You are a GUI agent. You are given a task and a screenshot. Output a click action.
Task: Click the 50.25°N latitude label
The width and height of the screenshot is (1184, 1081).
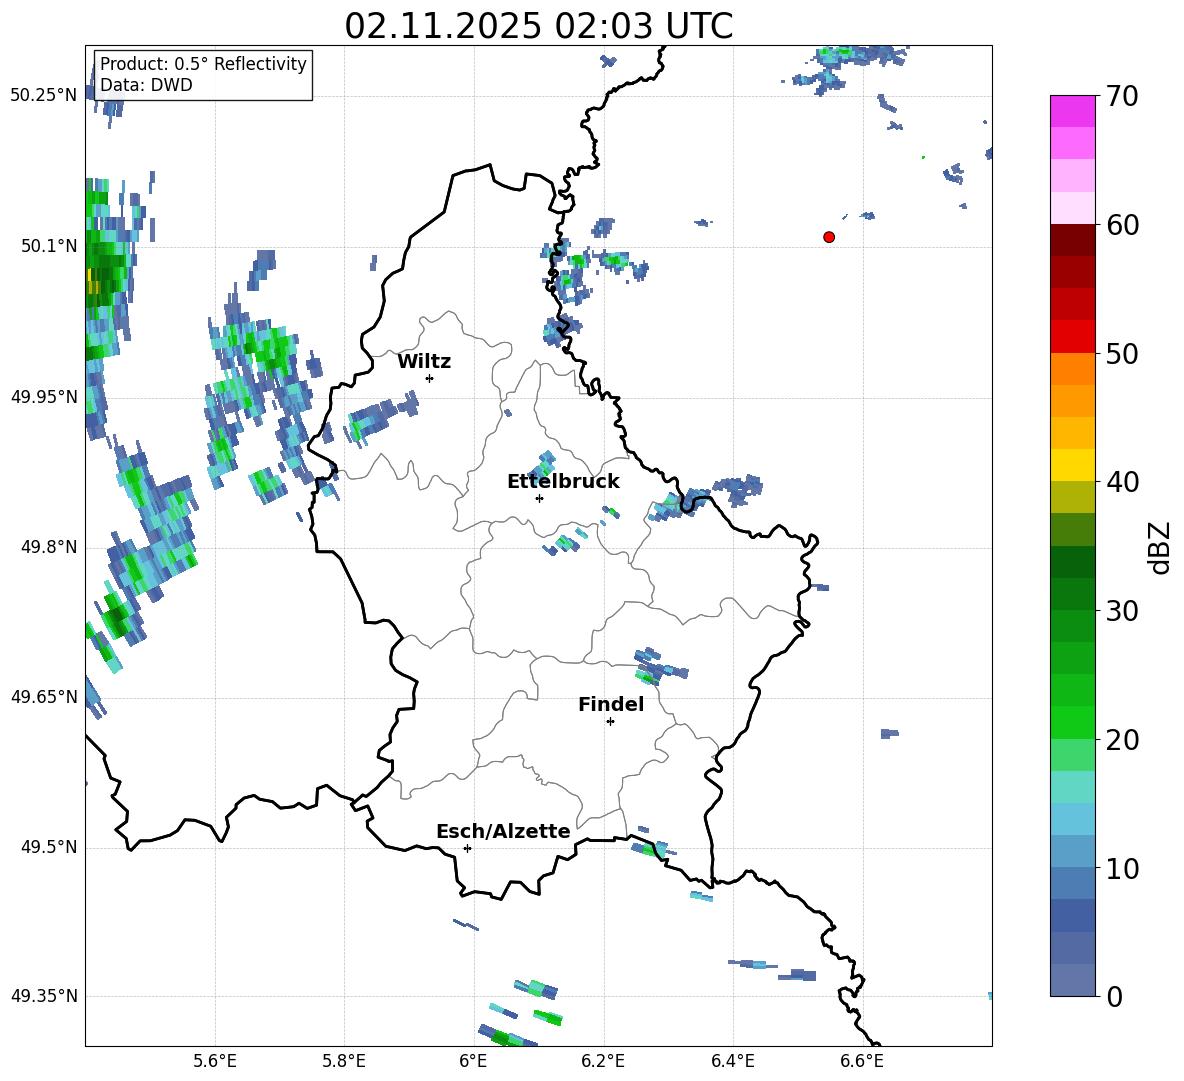(44, 96)
